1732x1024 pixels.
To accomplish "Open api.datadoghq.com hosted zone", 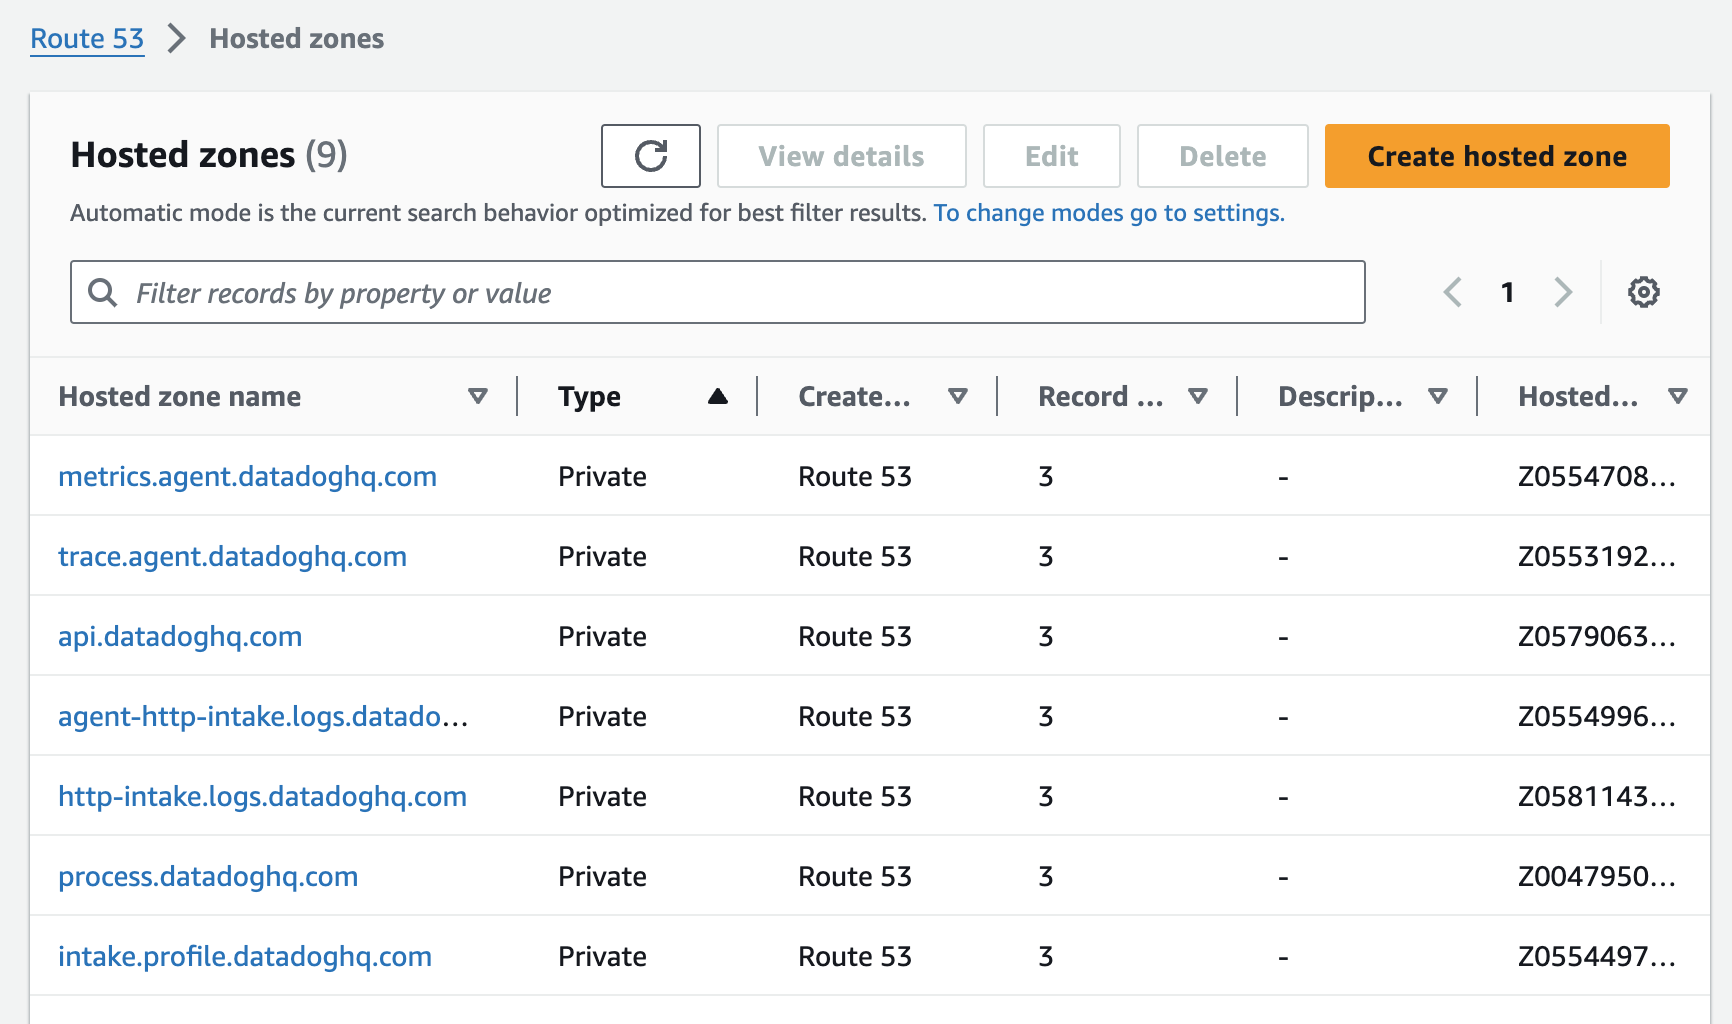I will click(180, 636).
